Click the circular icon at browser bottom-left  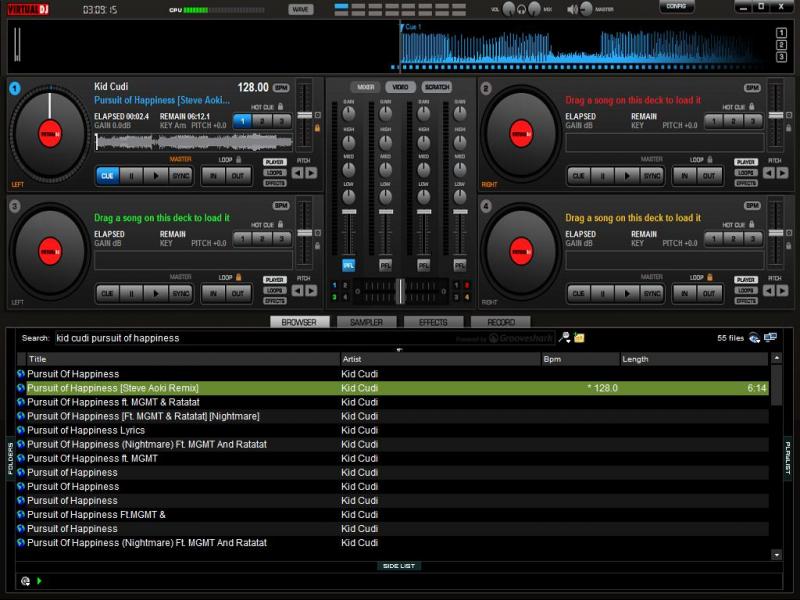(x=25, y=581)
